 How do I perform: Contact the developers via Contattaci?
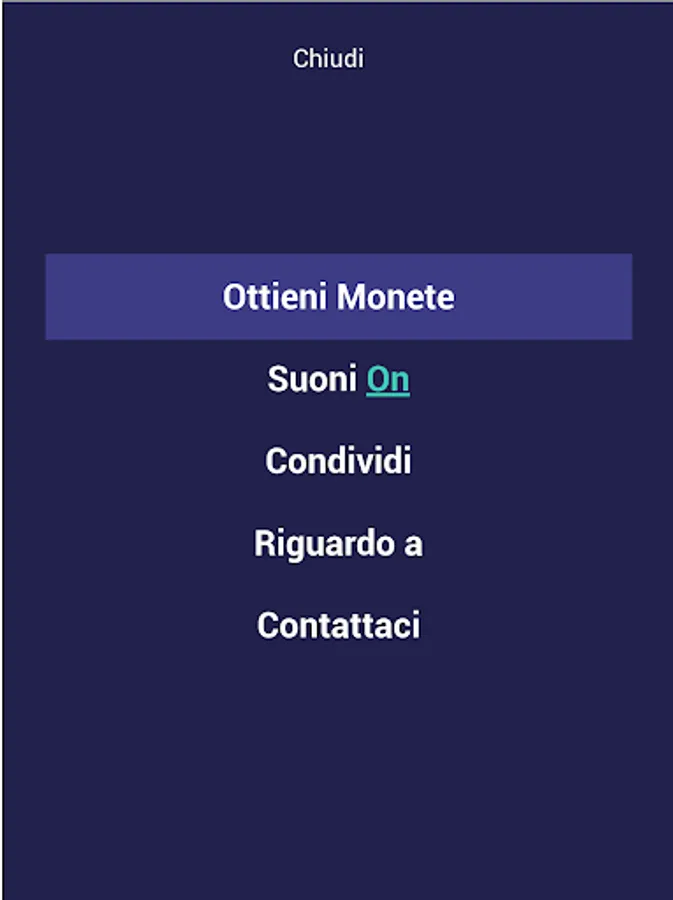tap(338, 626)
